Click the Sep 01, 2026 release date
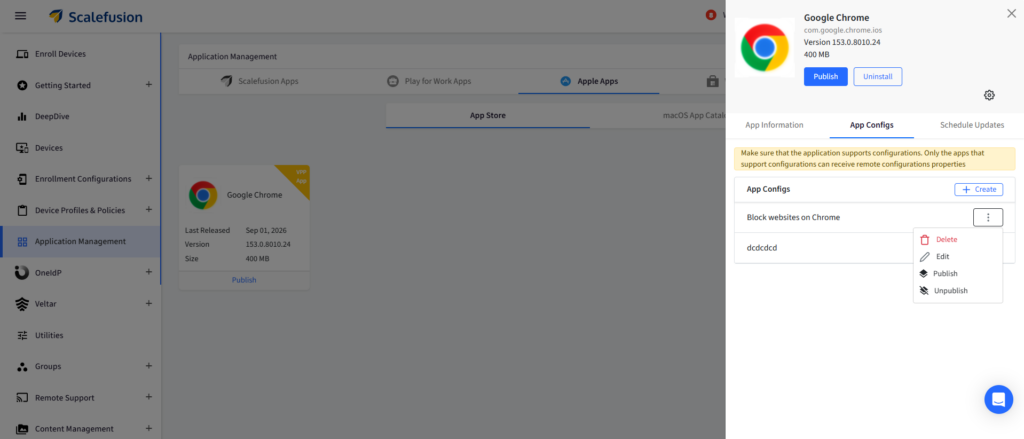Viewport: 1024px width, 439px height. point(266,231)
